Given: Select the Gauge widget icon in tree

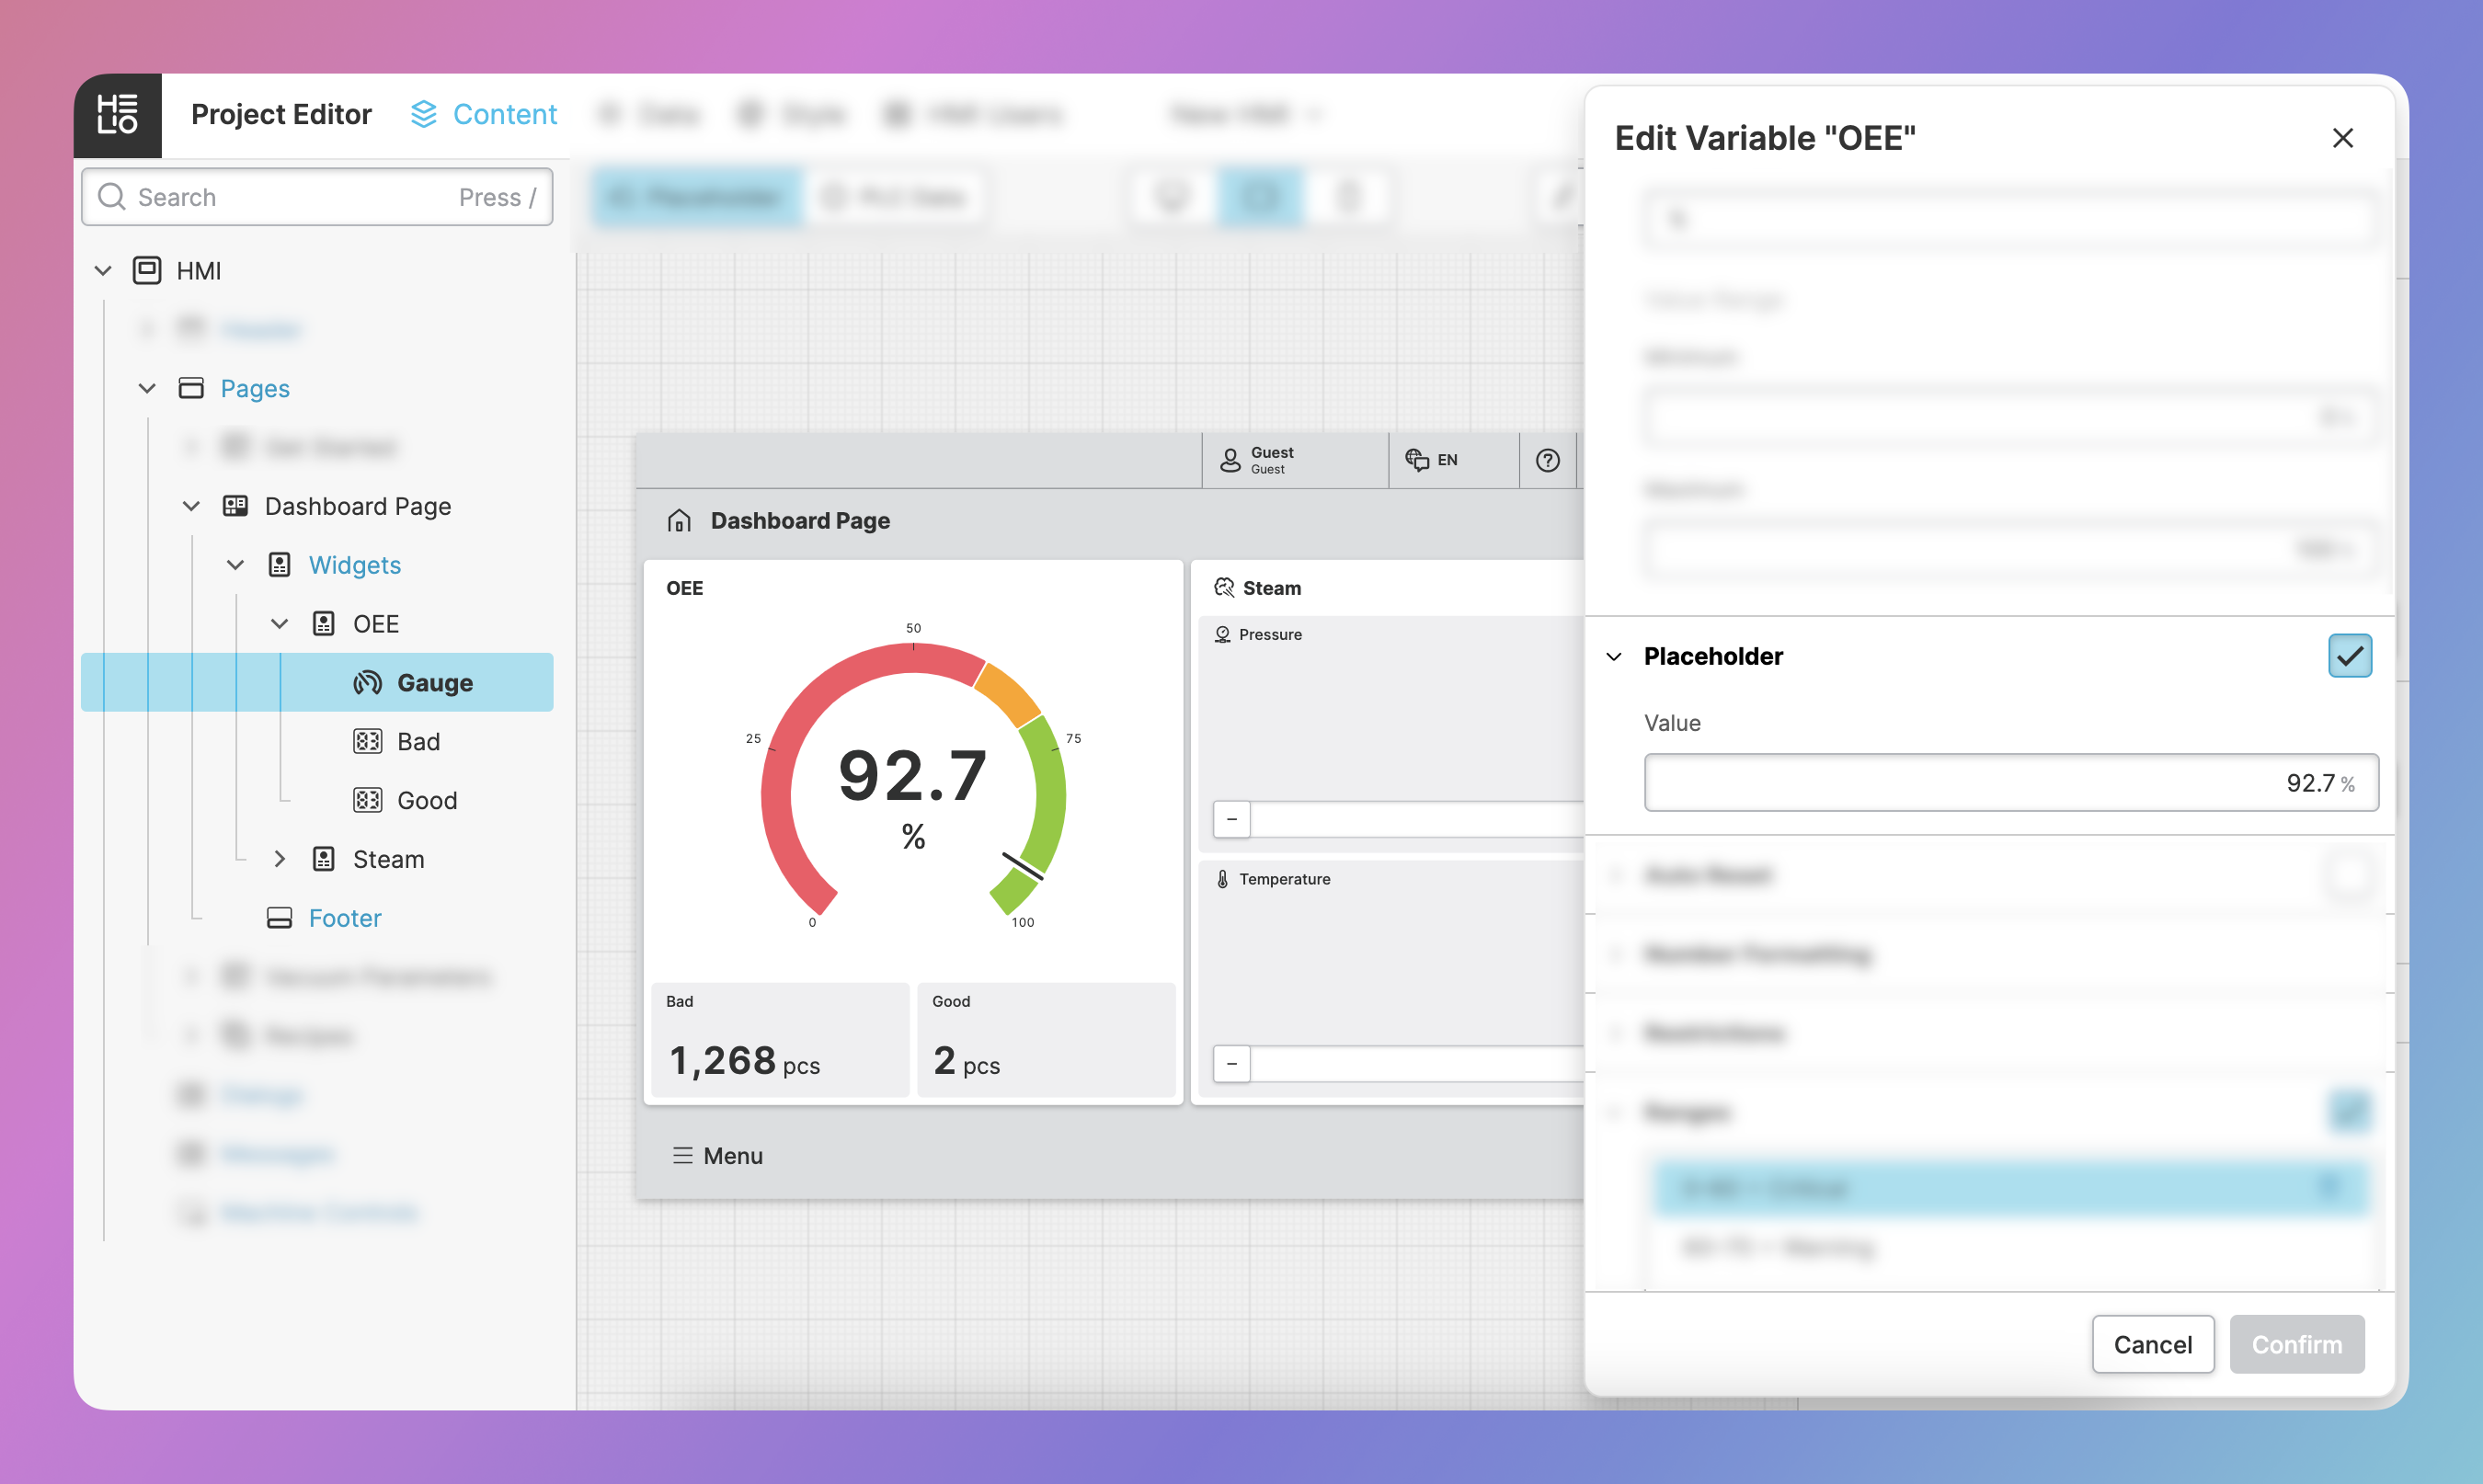Looking at the screenshot, I should coord(367,683).
